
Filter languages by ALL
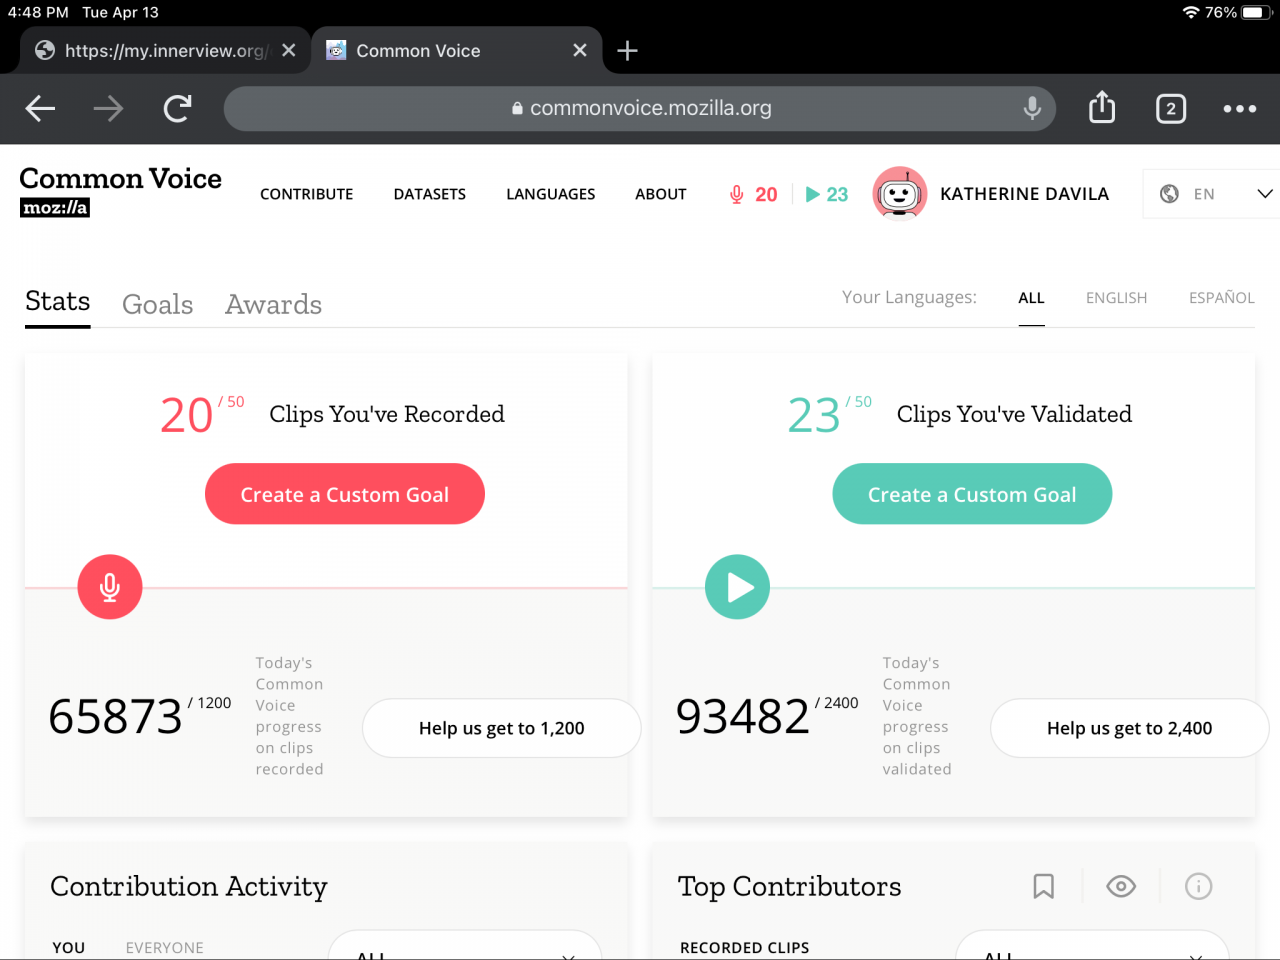[x=1031, y=298]
